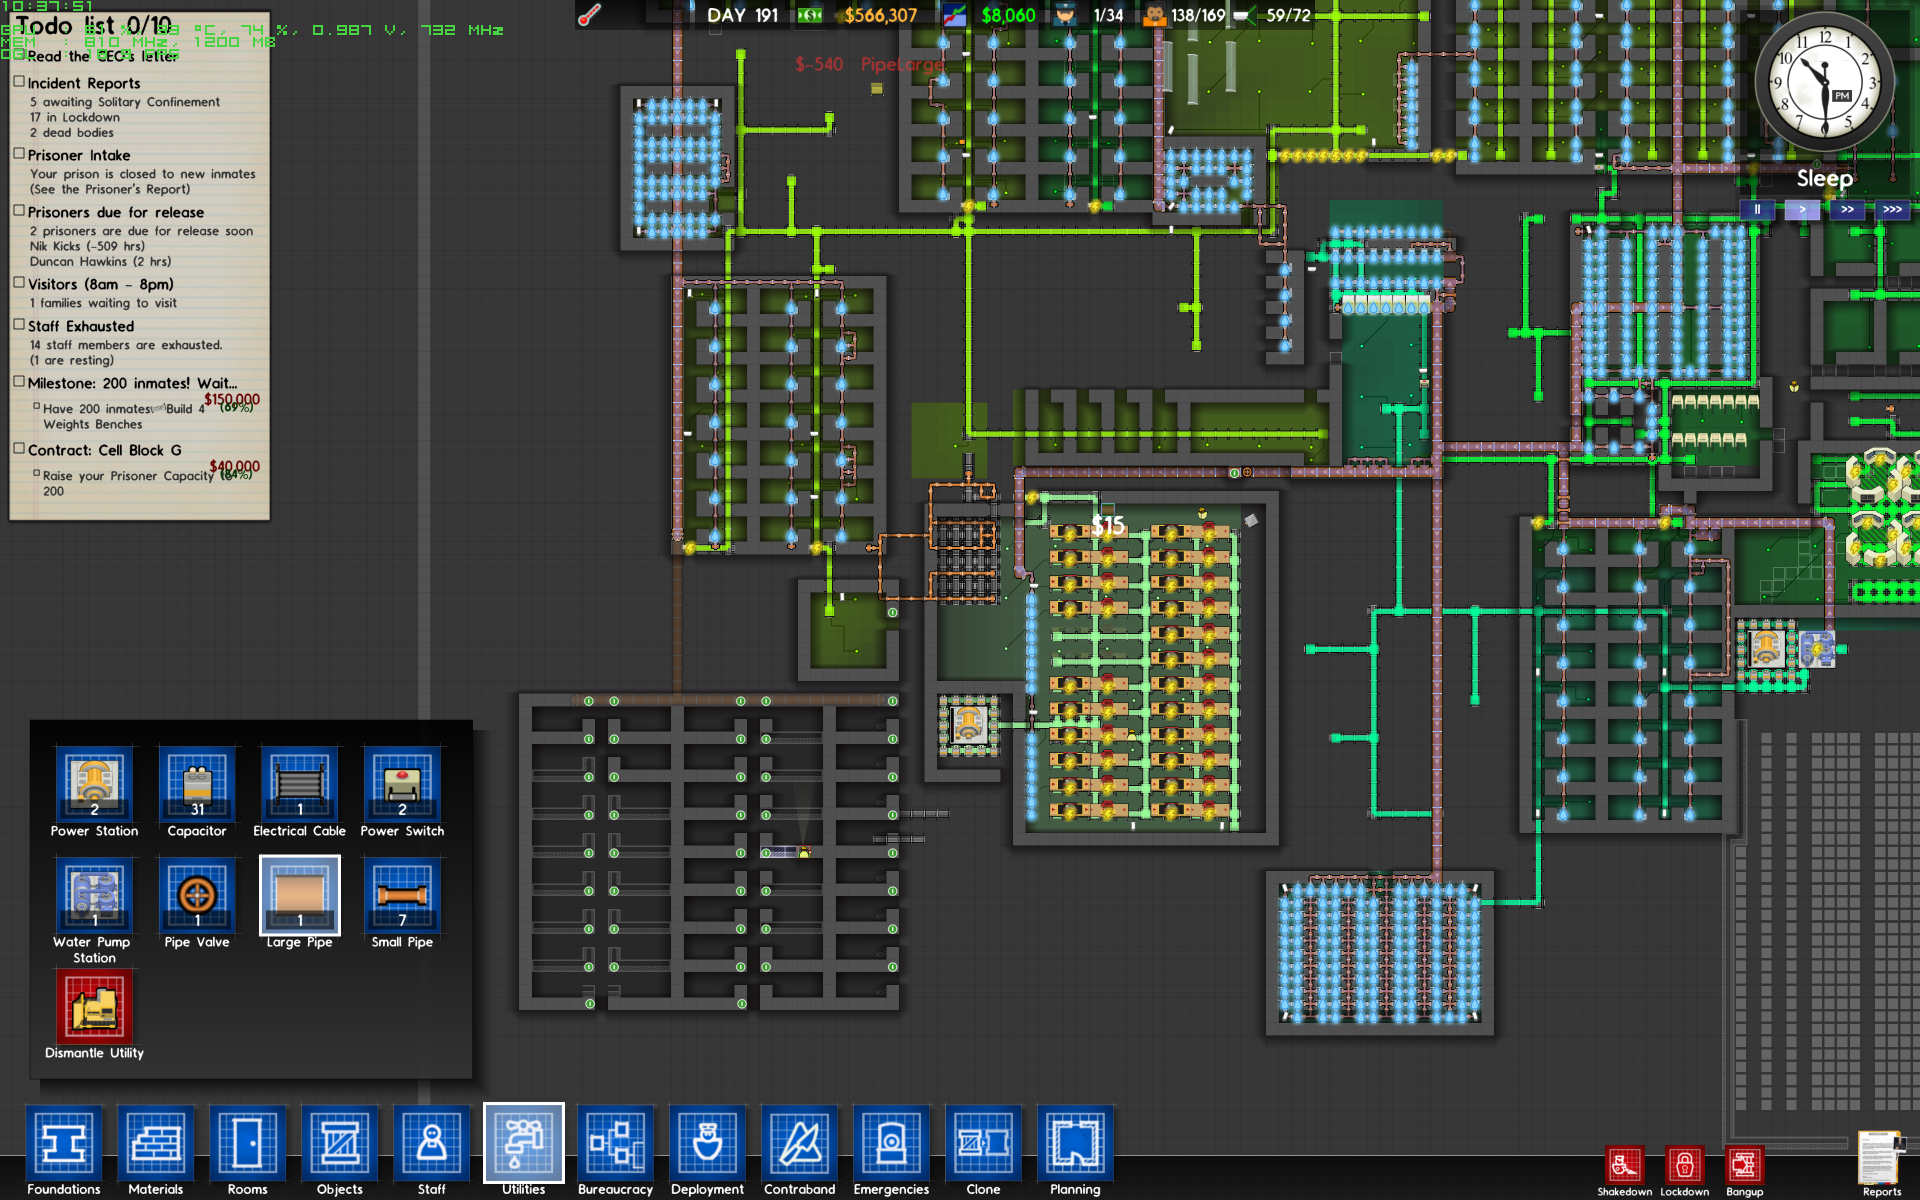Click the 138/169 prisoner count
The image size is (1920, 1200).
1198,15
